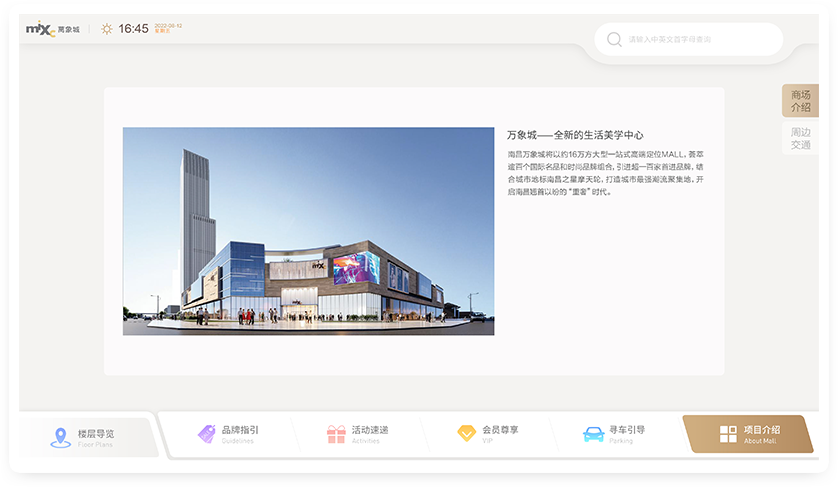Open 活动速递 Activities label
Image resolution: width=838 pixels, height=487 pixels.
tap(370, 430)
